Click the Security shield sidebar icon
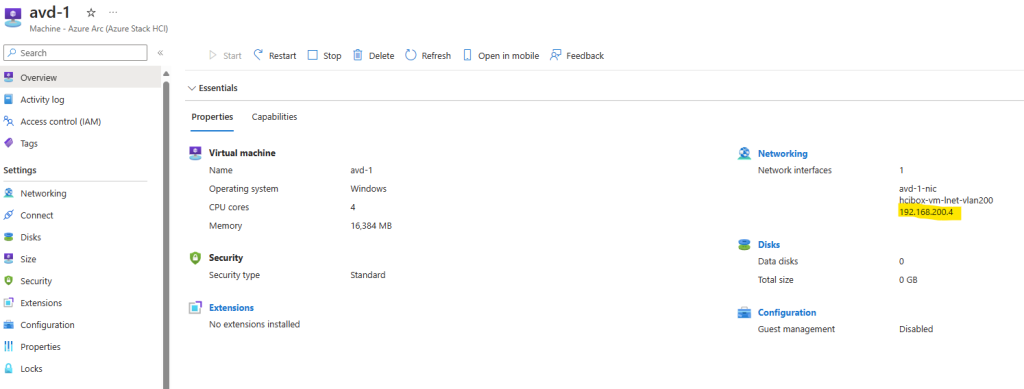Viewport: 1024px width, 389px height. (x=8, y=281)
